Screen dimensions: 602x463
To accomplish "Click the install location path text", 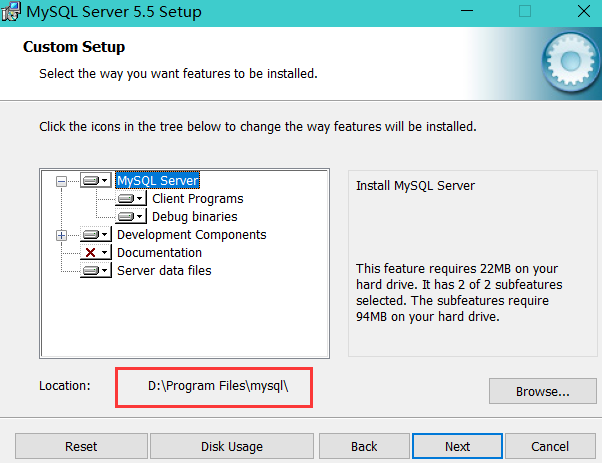I will point(218,386).
